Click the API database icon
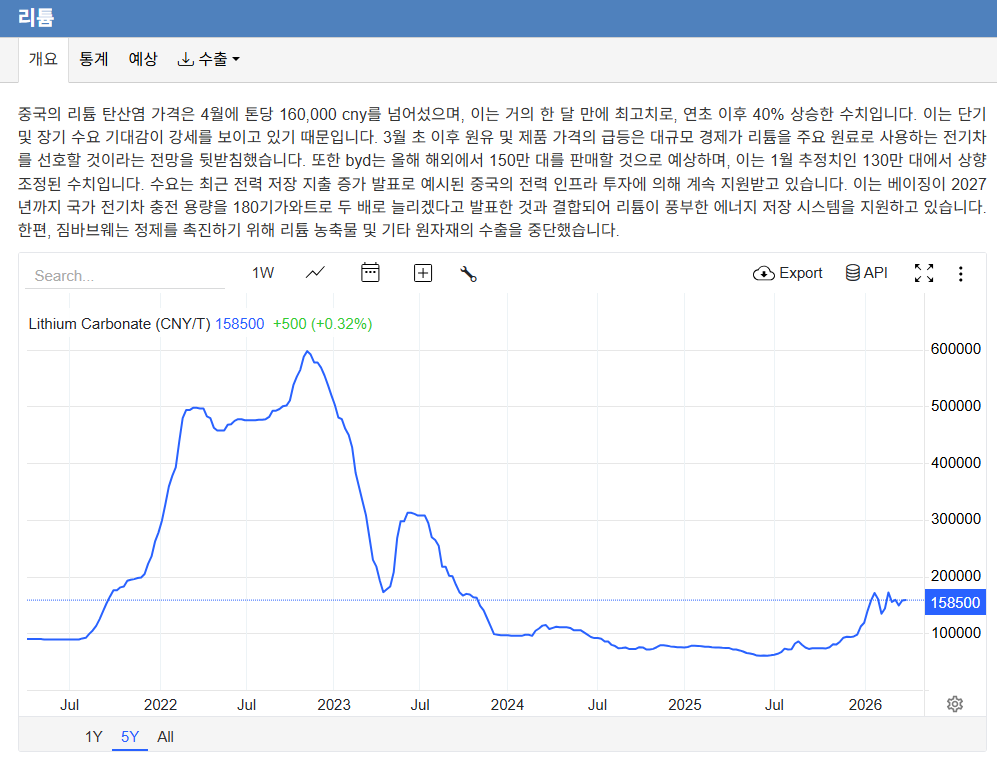 (866, 273)
